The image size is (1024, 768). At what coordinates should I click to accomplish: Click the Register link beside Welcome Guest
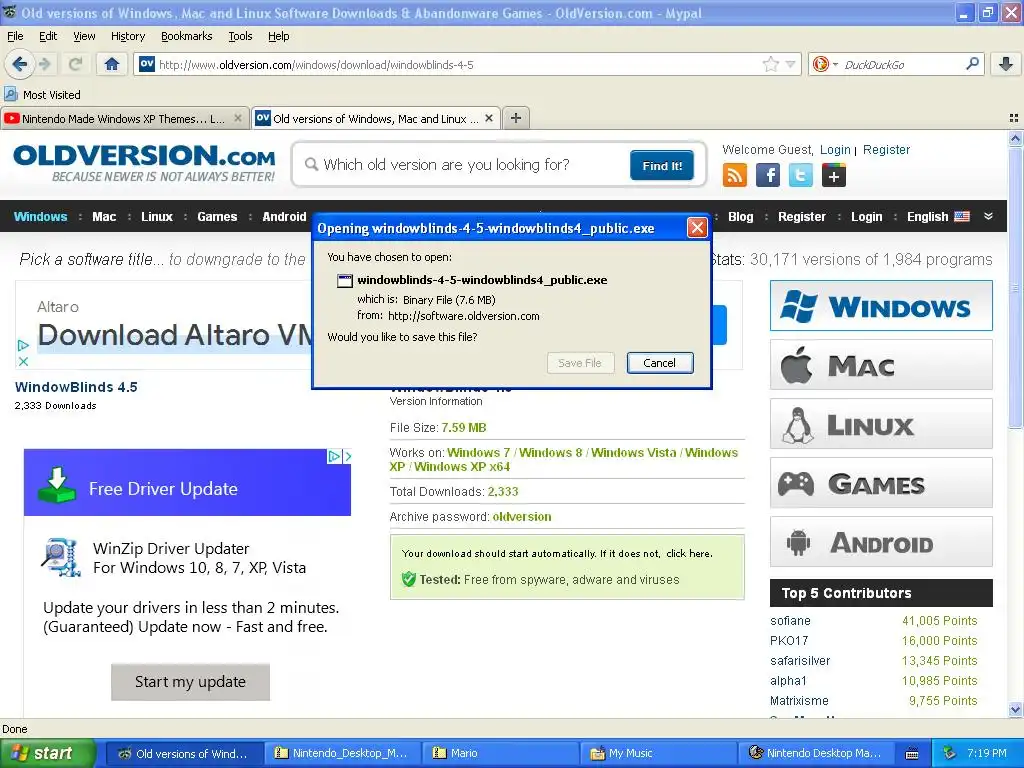click(x=886, y=150)
